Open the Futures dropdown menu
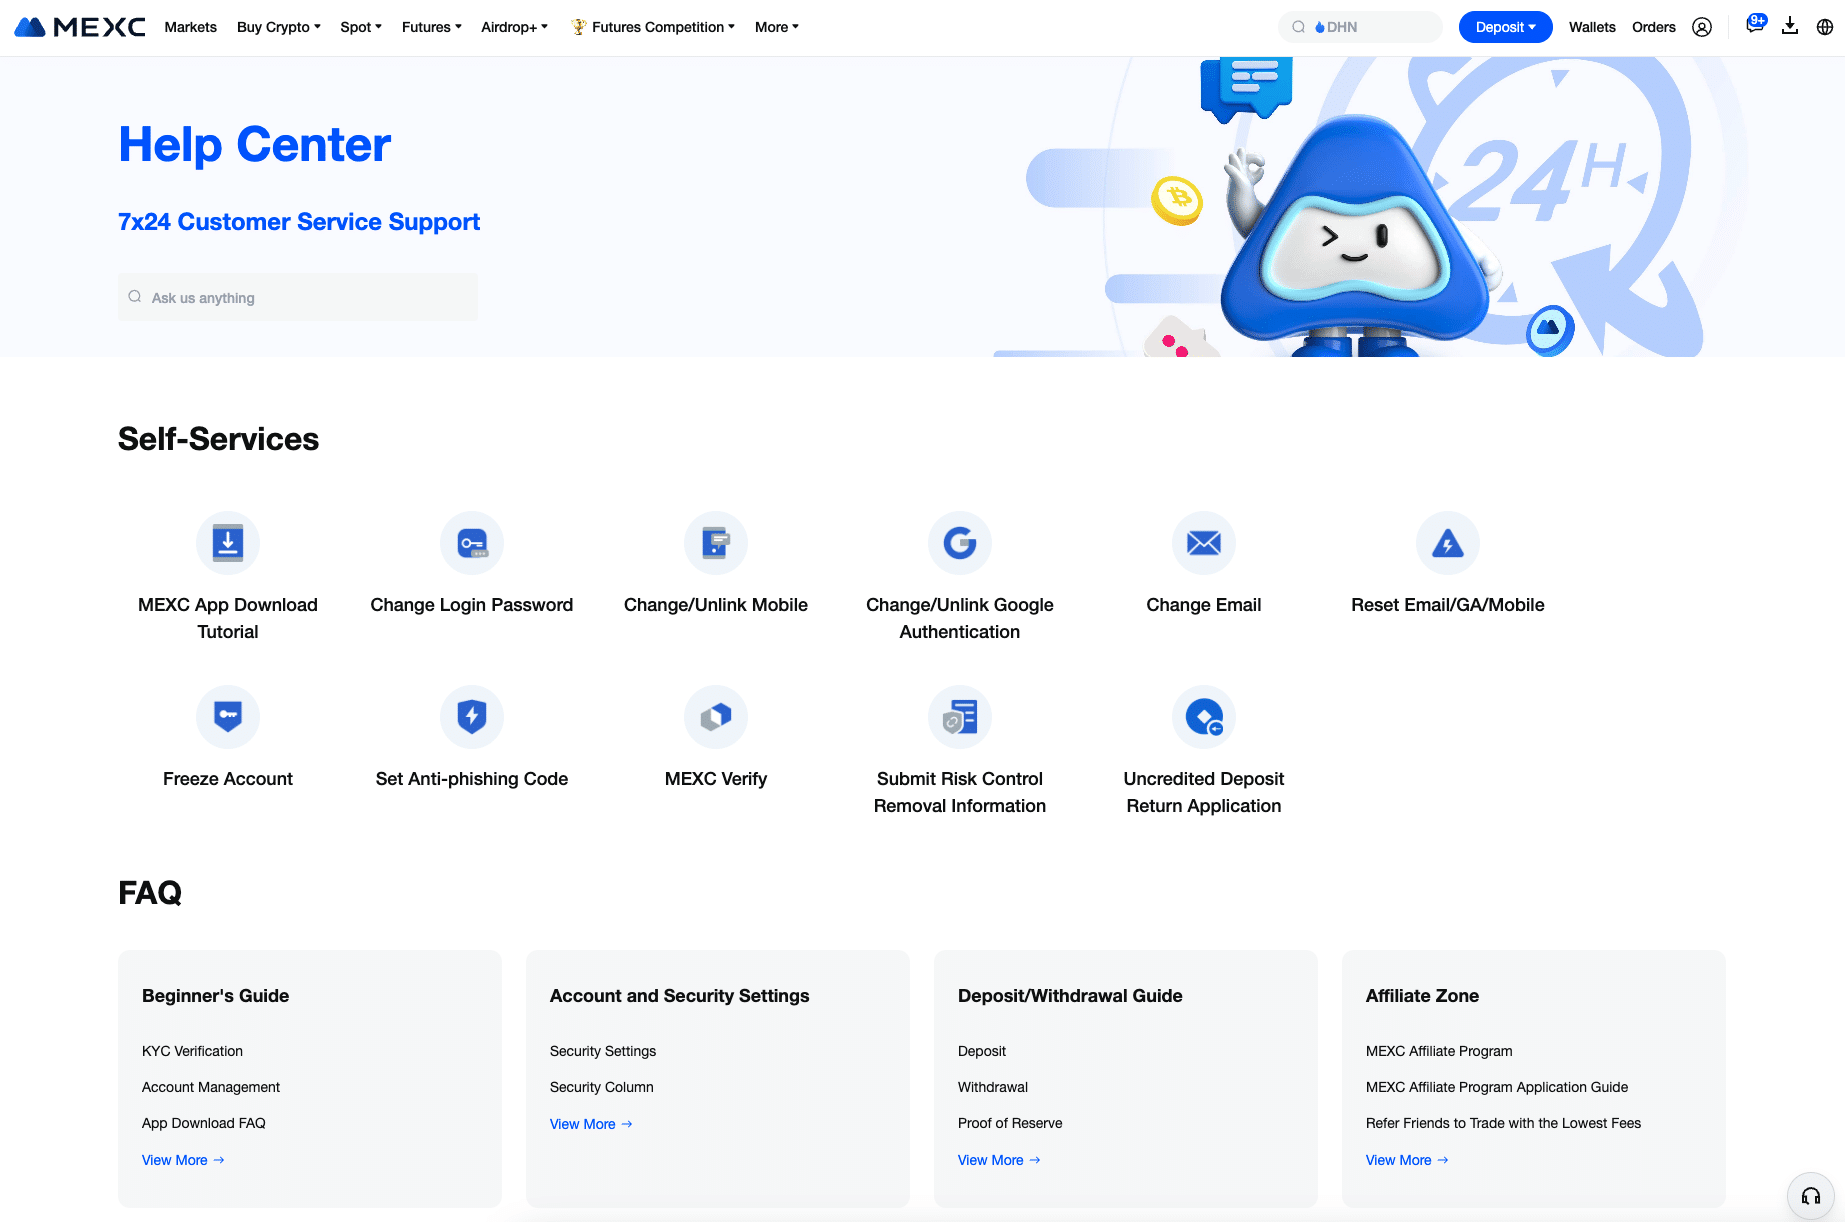This screenshot has height=1222, width=1845. (x=432, y=27)
